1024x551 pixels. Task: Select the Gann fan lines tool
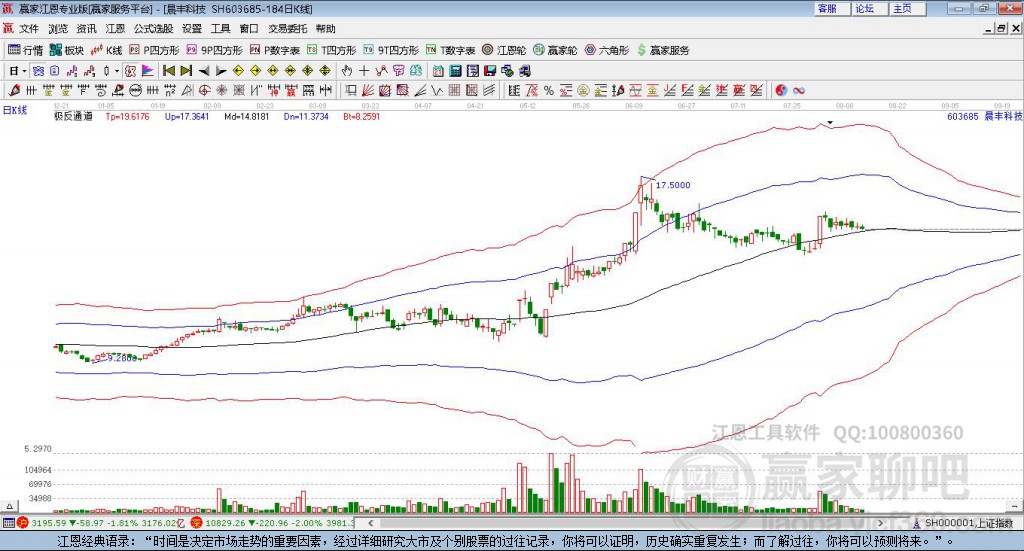(x=368, y=90)
